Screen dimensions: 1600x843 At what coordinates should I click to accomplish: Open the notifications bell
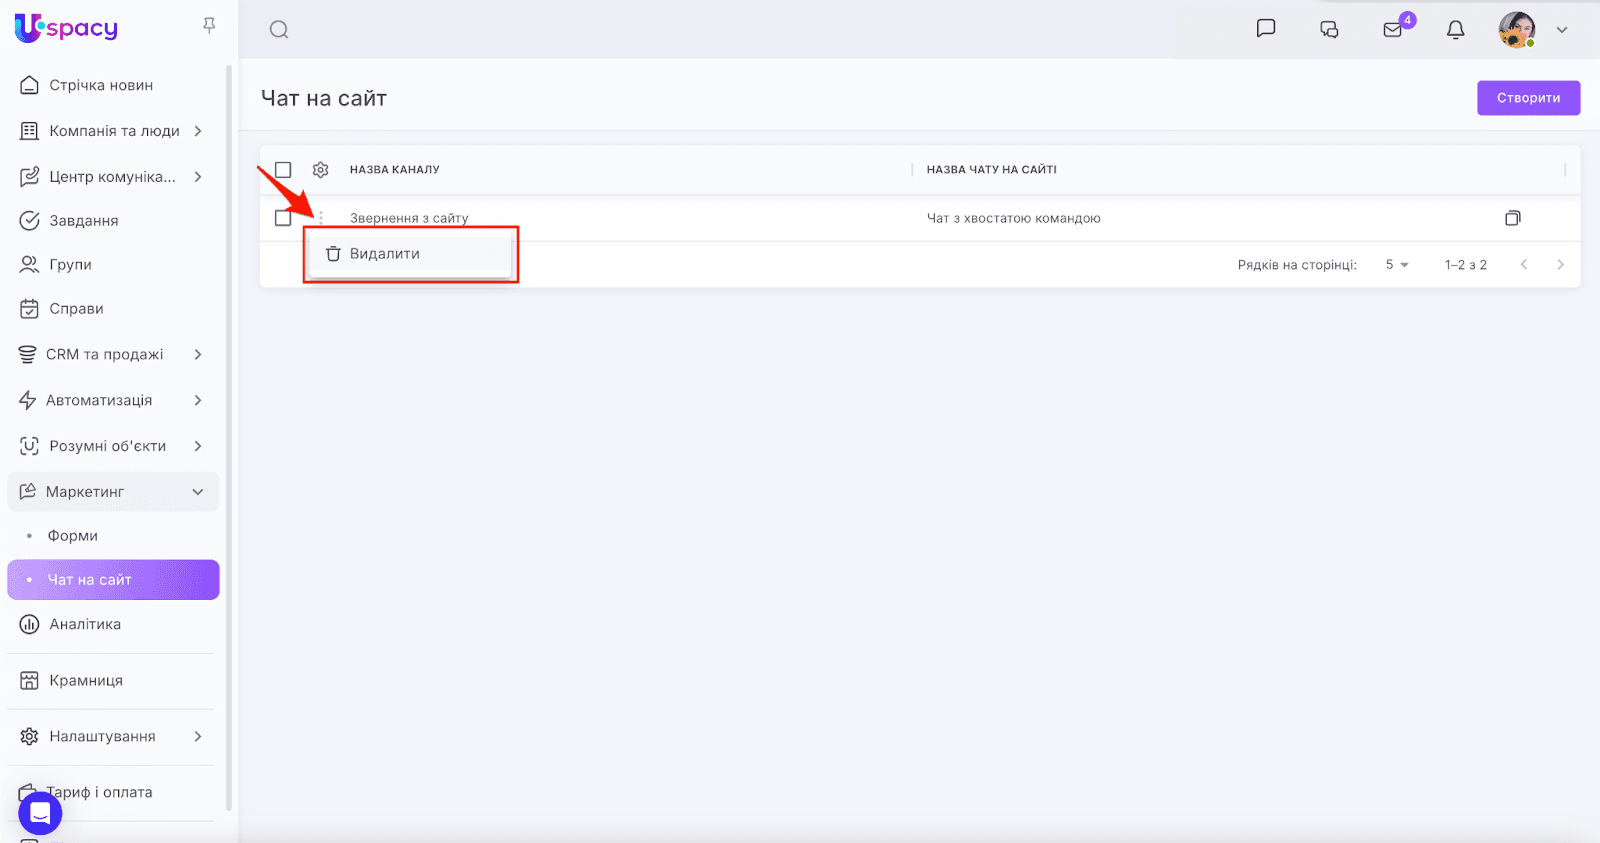[x=1456, y=30]
